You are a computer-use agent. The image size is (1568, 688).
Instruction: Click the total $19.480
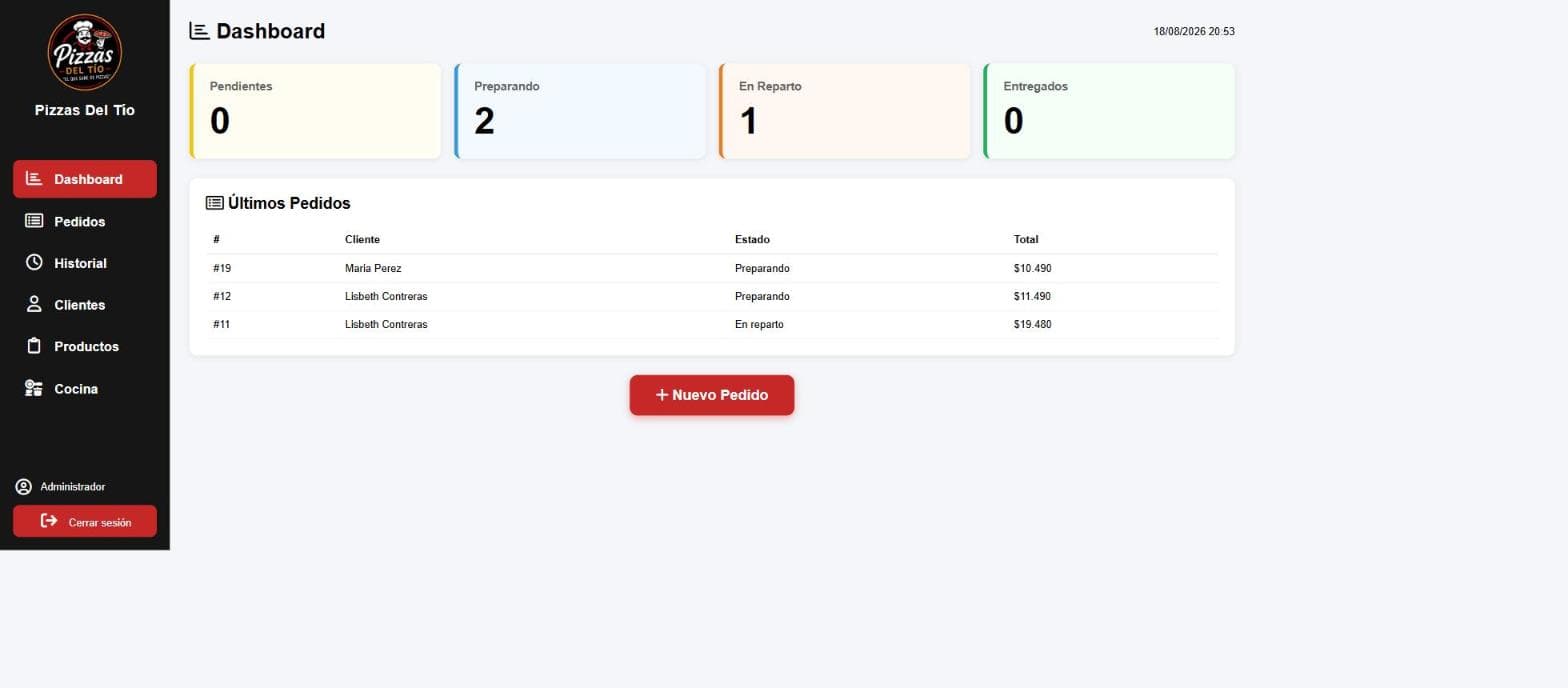[x=1032, y=324]
